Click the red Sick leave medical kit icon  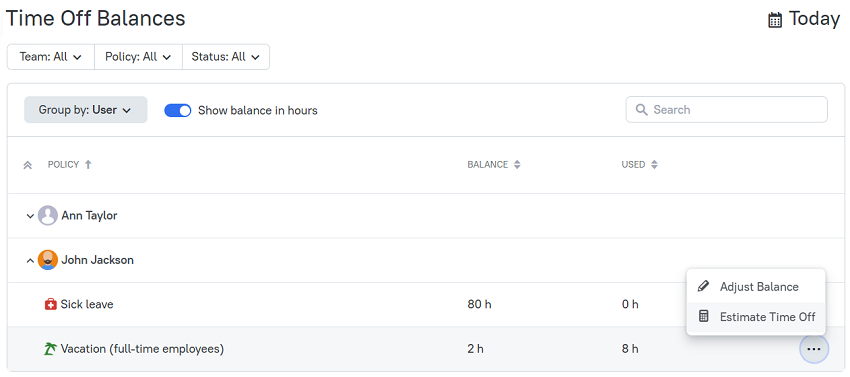pyautogui.click(x=50, y=304)
